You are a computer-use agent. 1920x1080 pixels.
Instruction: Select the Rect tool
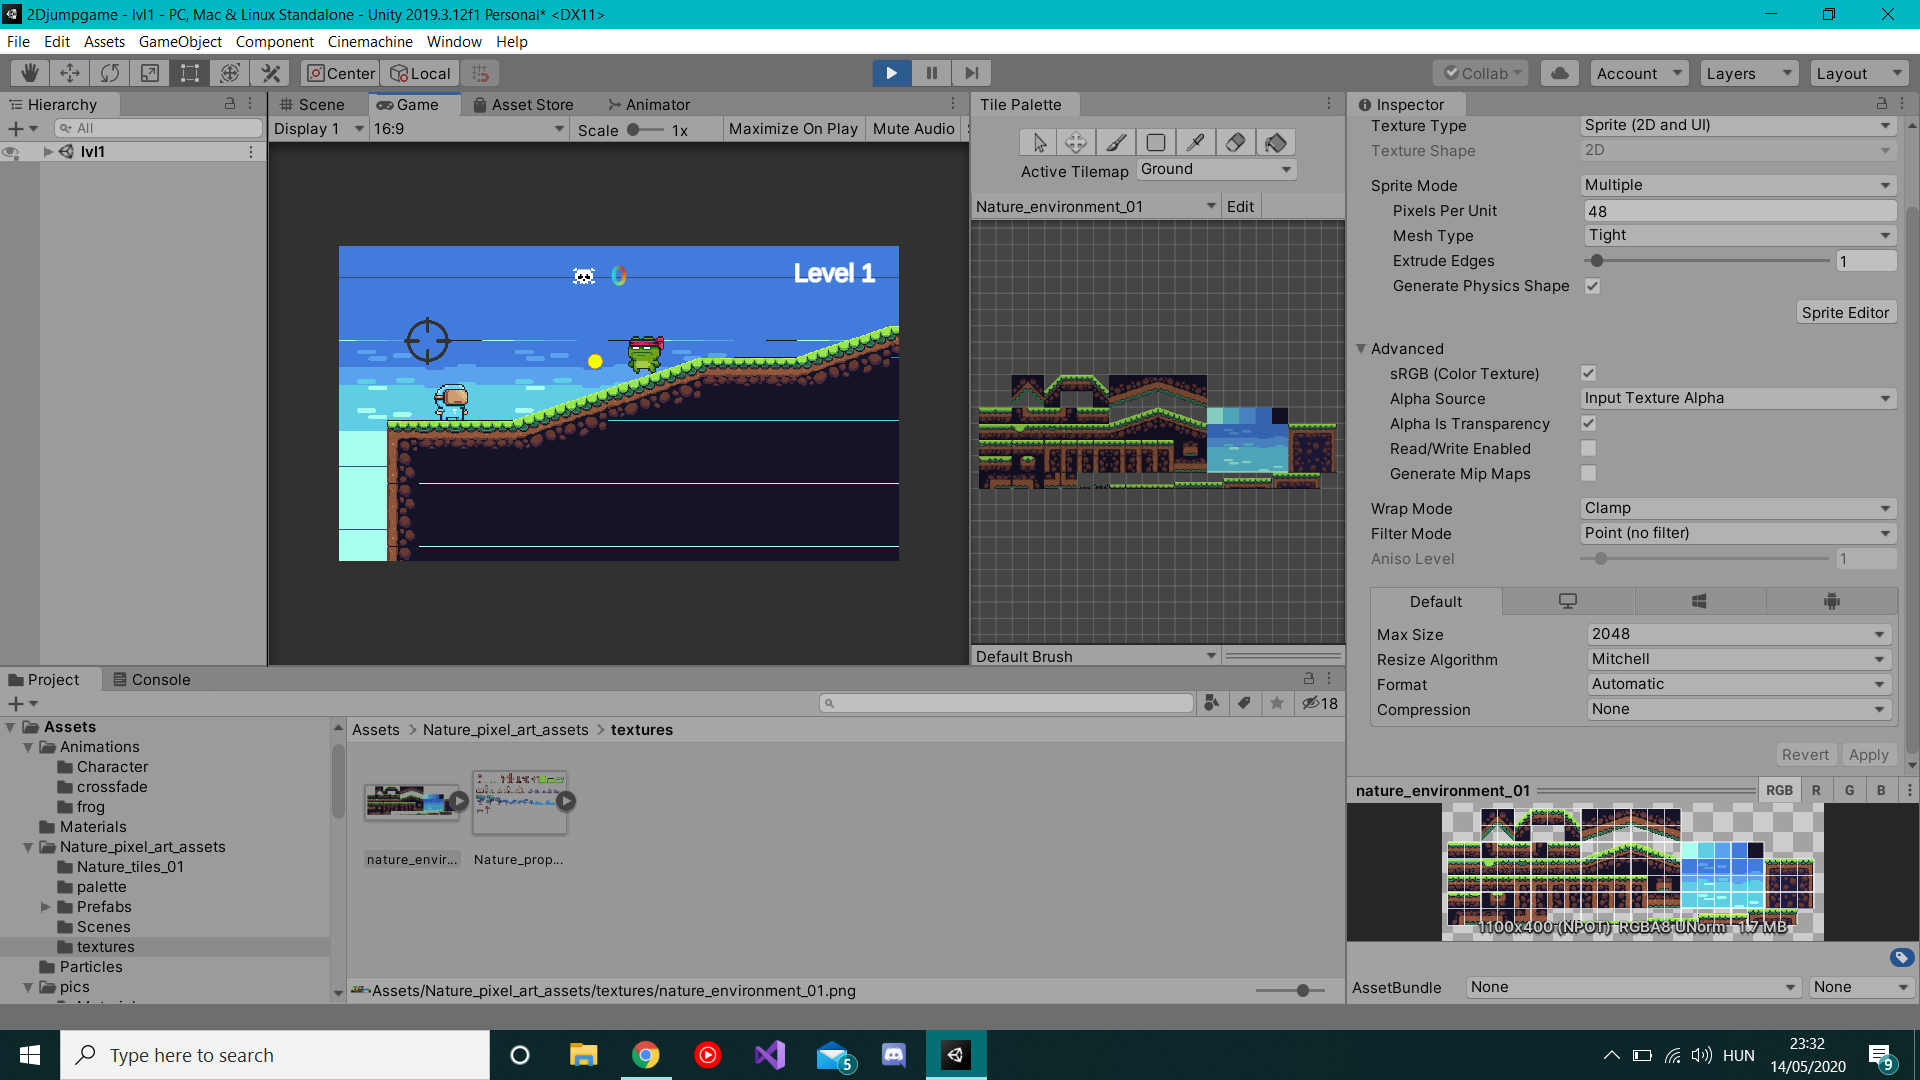click(190, 73)
